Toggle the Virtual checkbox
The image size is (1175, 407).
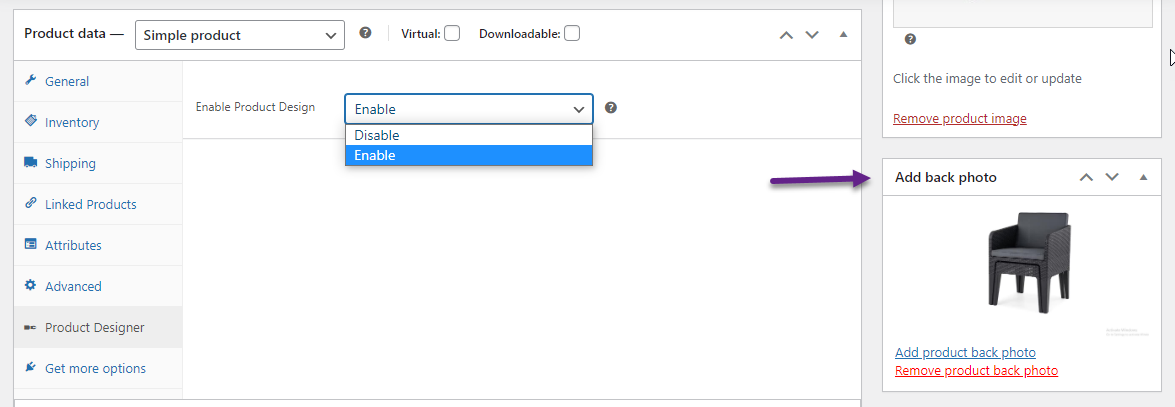pyautogui.click(x=451, y=34)
